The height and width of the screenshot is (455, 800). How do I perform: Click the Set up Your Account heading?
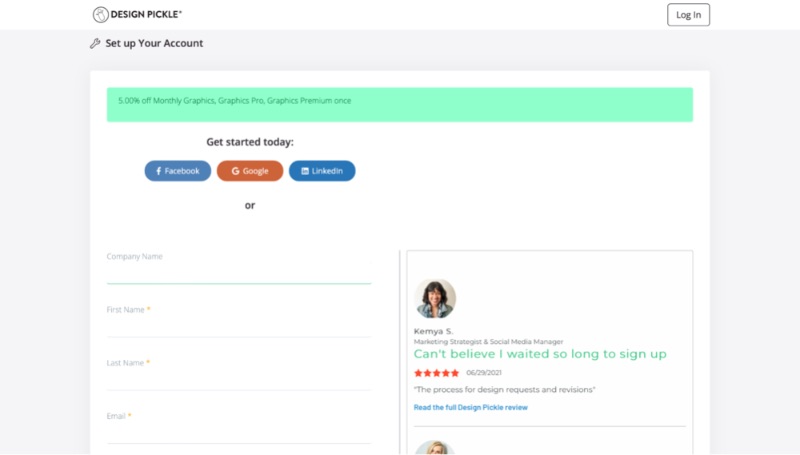(x=154, y=43)
